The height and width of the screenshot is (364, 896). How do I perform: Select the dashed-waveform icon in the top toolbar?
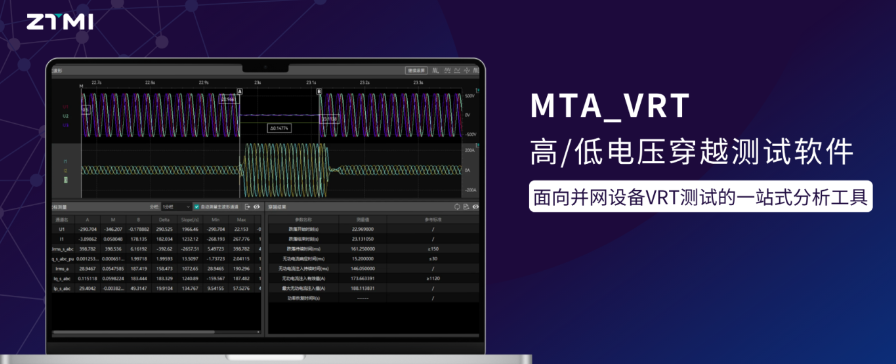coord(447,70)
